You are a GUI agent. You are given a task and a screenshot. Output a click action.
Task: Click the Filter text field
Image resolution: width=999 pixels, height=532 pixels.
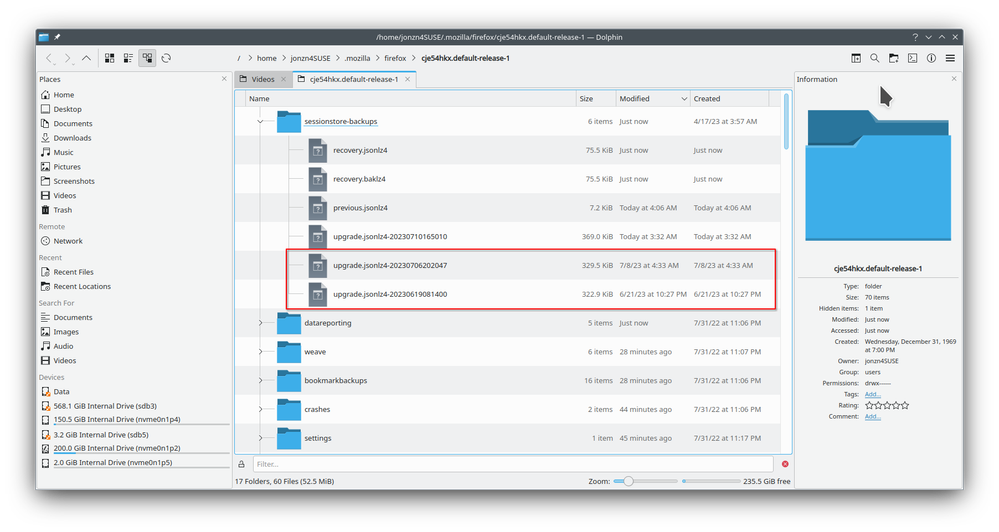pos(513,464)
